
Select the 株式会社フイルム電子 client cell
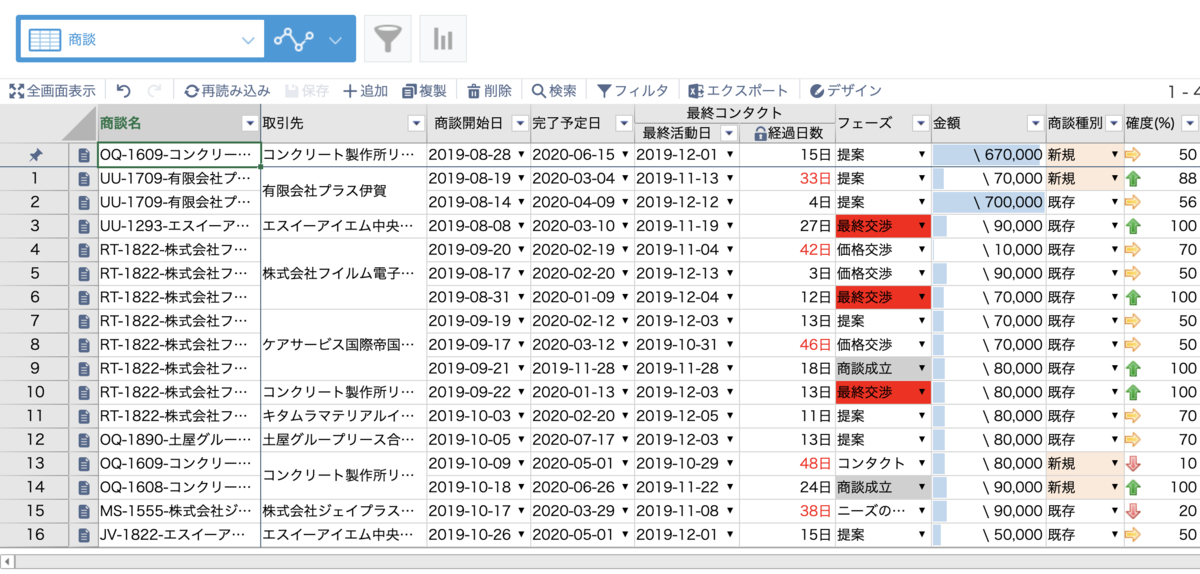pyautogui.click(x=344, y=273)
